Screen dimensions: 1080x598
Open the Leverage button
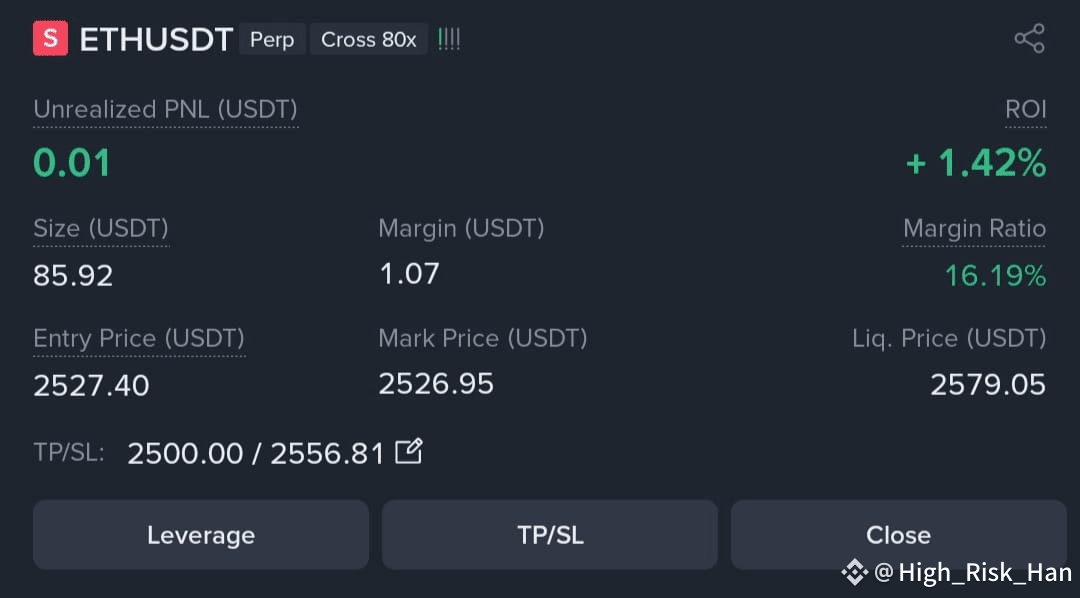201,535
